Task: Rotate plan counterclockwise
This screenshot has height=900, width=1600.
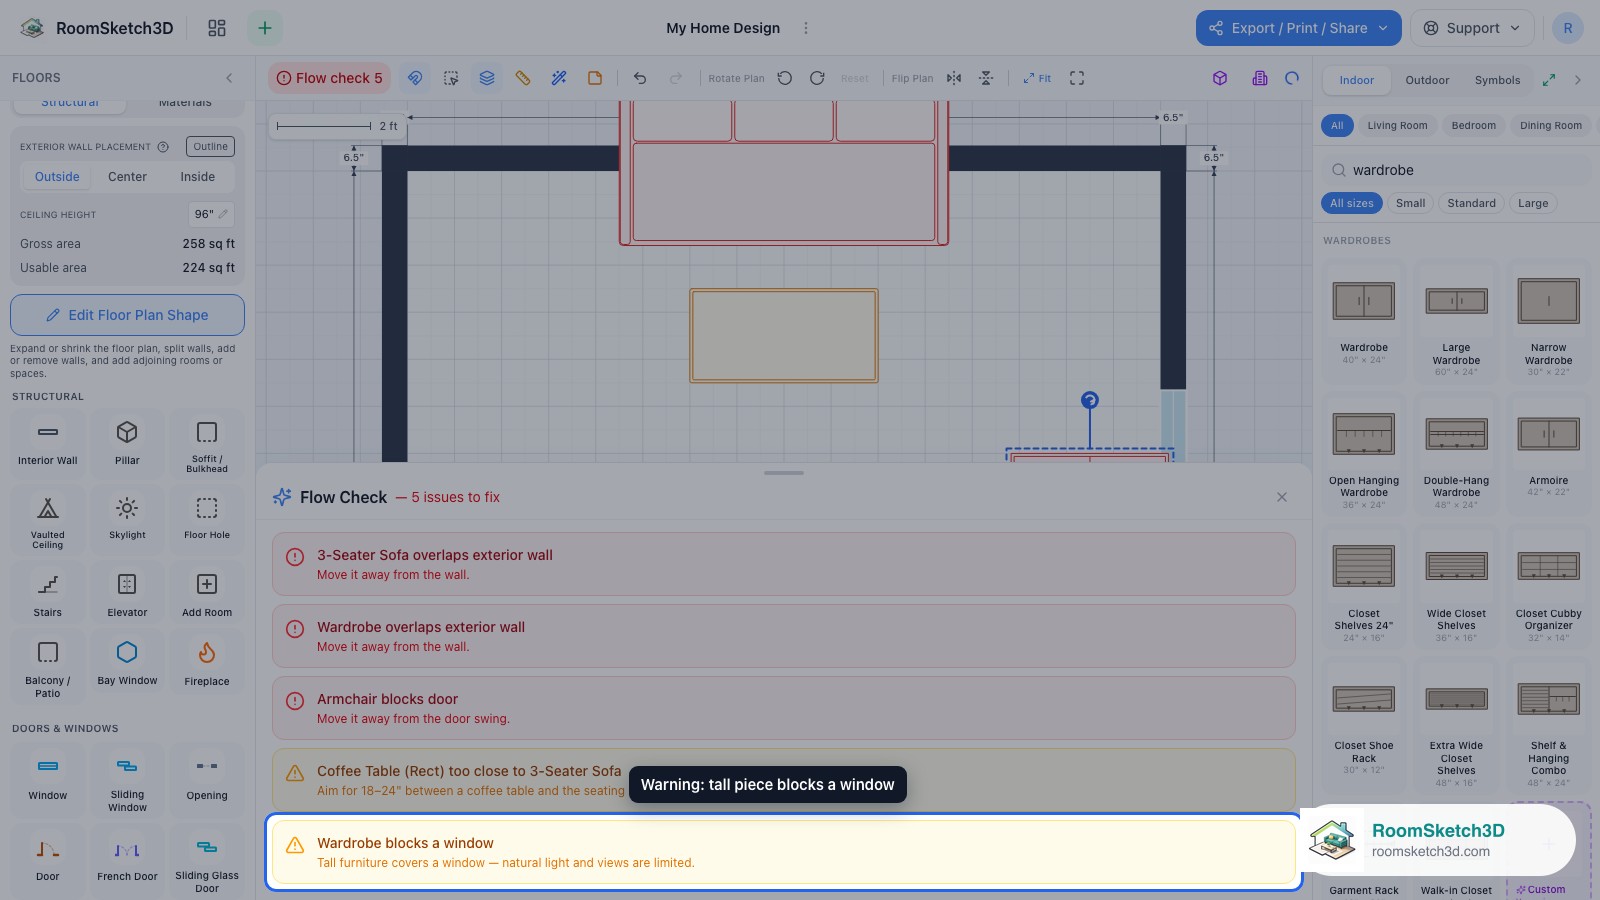Action: [785, 78]
